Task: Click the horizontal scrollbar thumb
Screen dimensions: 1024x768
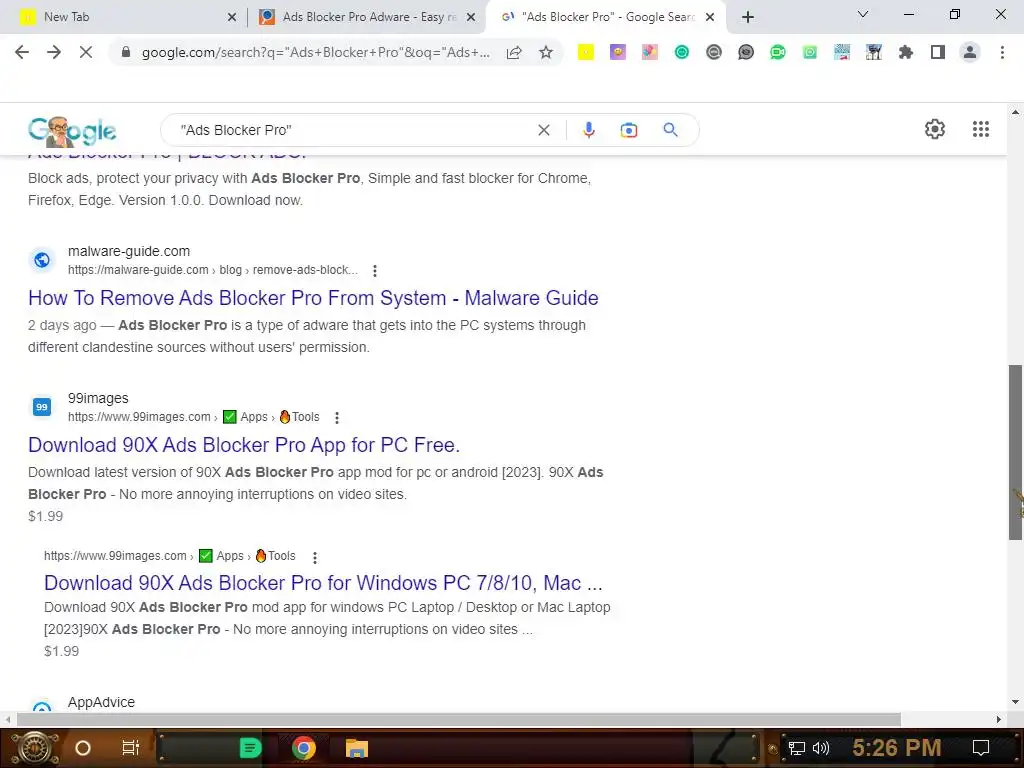Action: [x=458, y=719]
